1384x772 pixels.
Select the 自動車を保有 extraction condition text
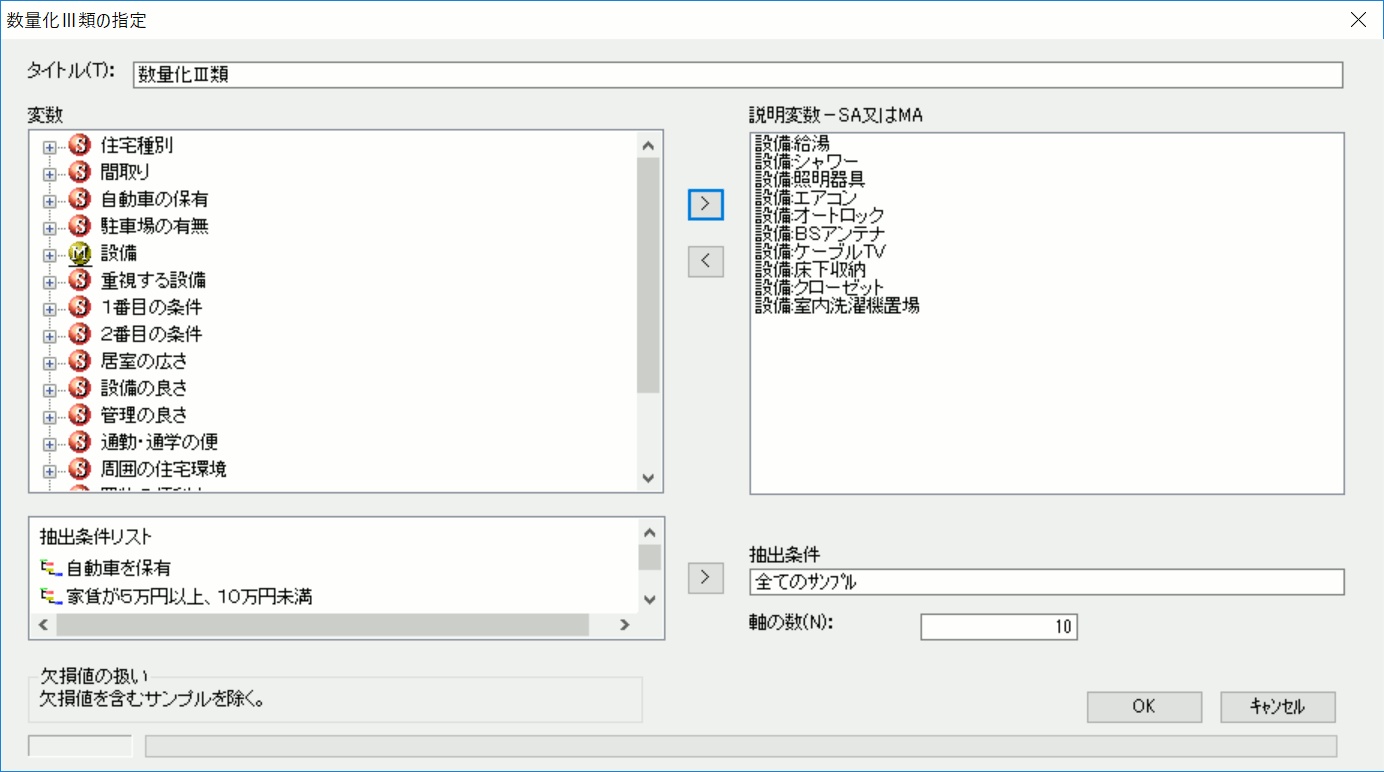point(119,568)
